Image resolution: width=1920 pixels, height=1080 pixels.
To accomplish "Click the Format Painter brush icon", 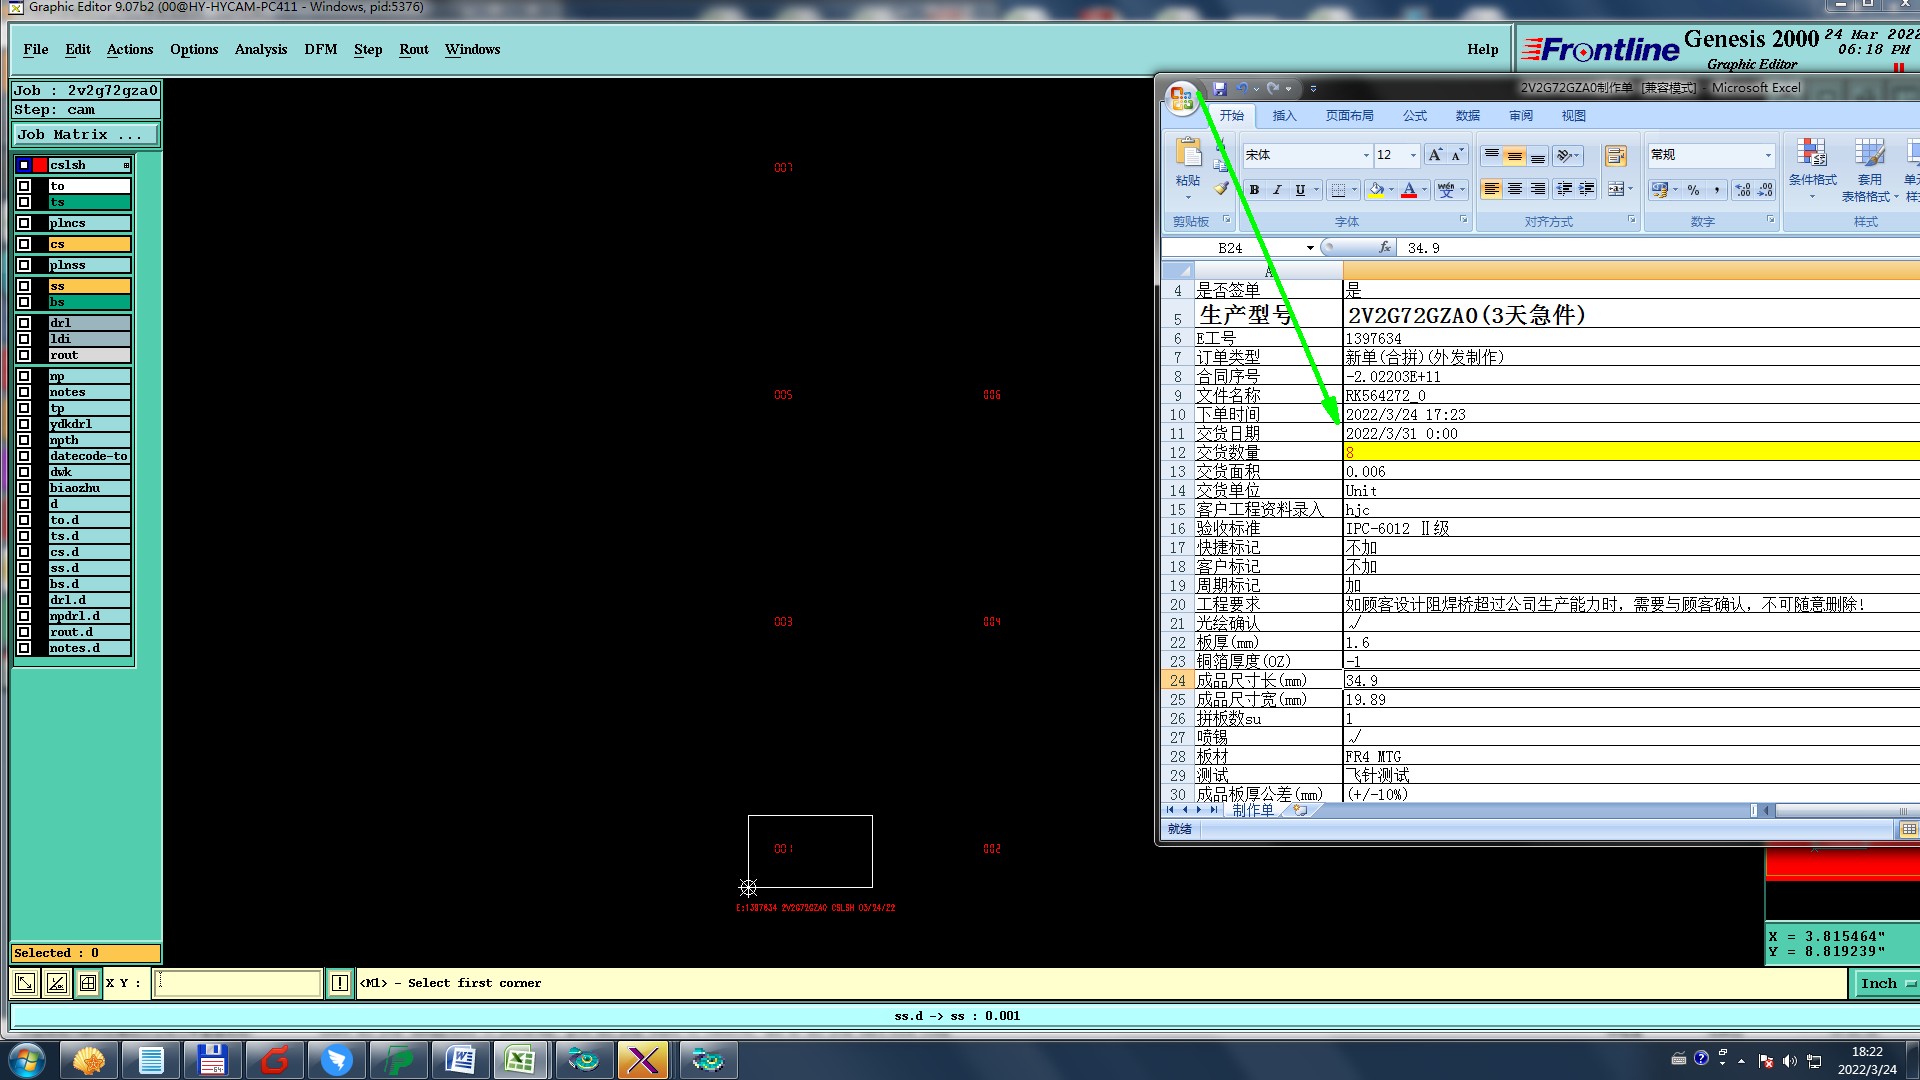I will click(1221, 188).
